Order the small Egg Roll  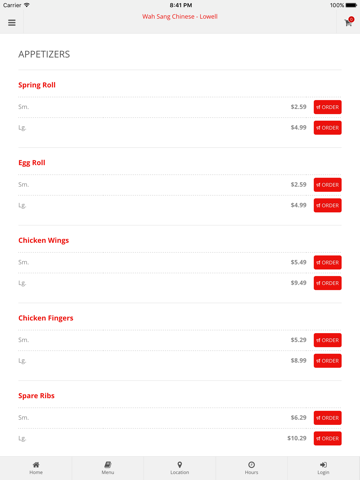tap(327, 185)
